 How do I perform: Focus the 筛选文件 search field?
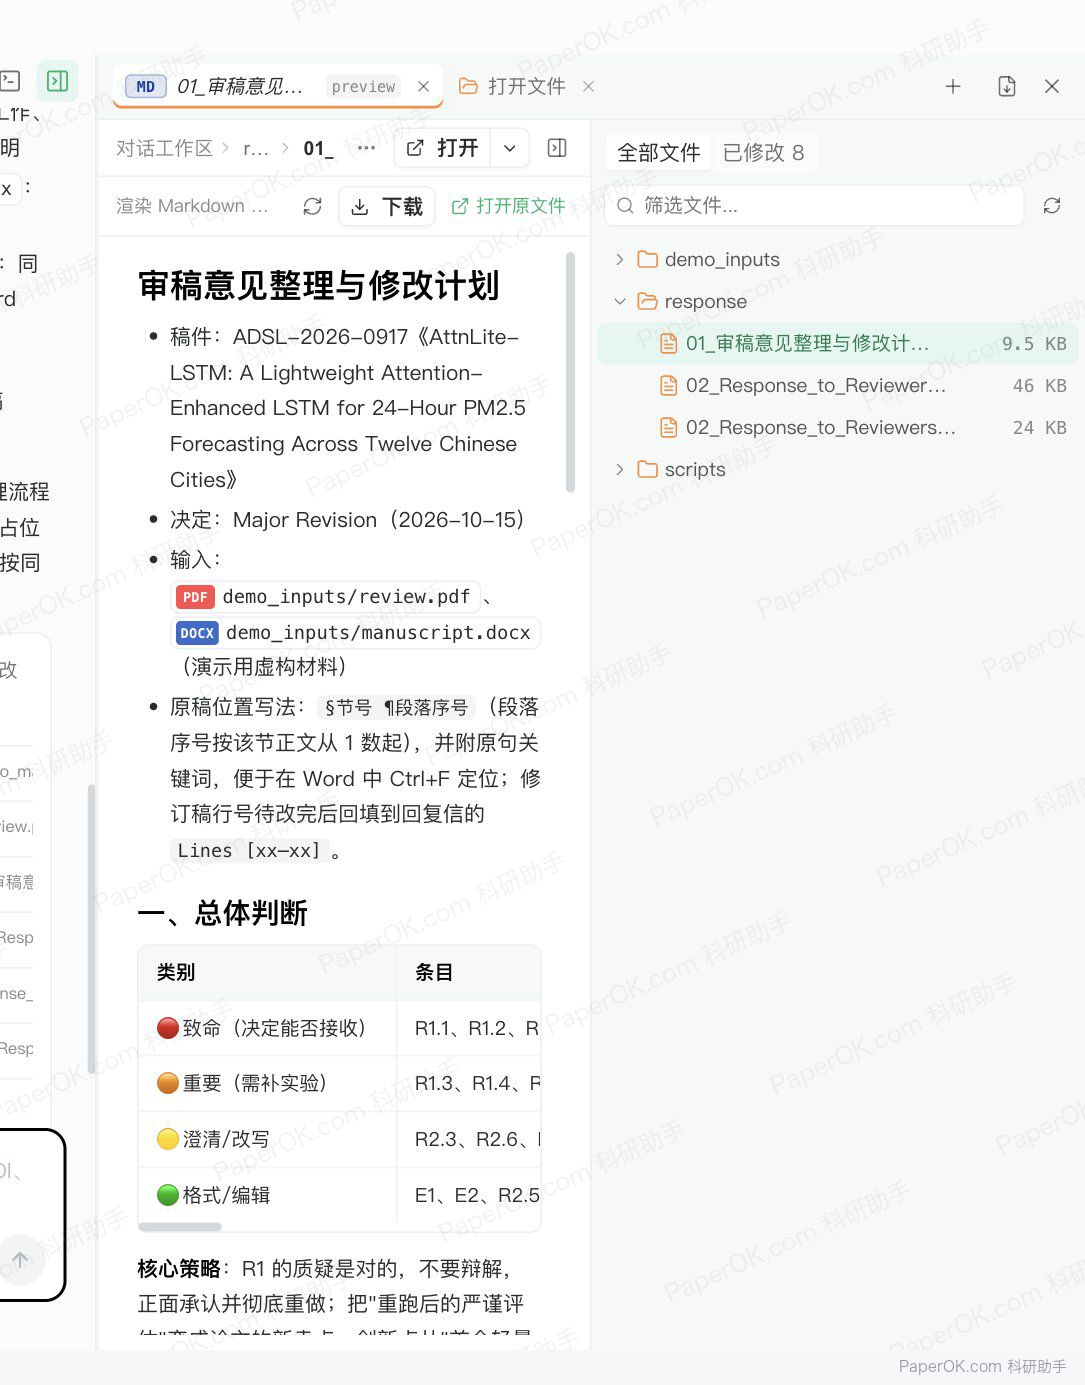pyautogui.click(x=814, y=205)
